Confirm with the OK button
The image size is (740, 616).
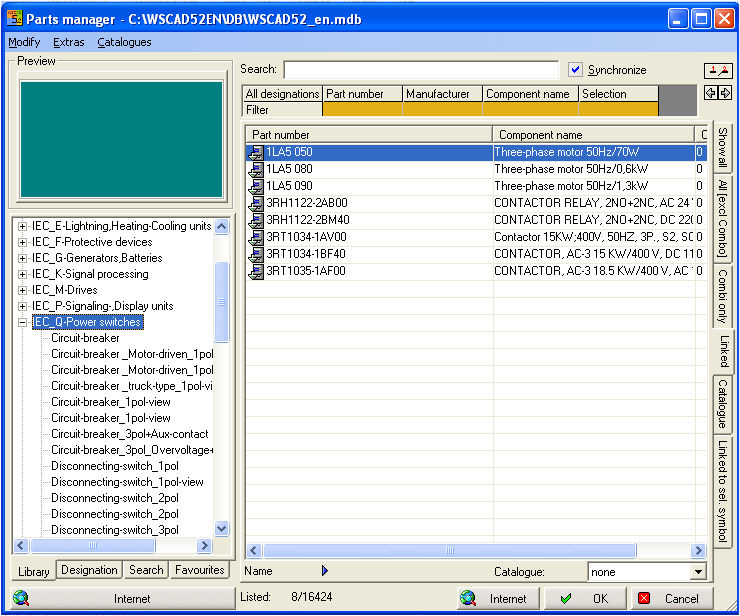point(586,599)
